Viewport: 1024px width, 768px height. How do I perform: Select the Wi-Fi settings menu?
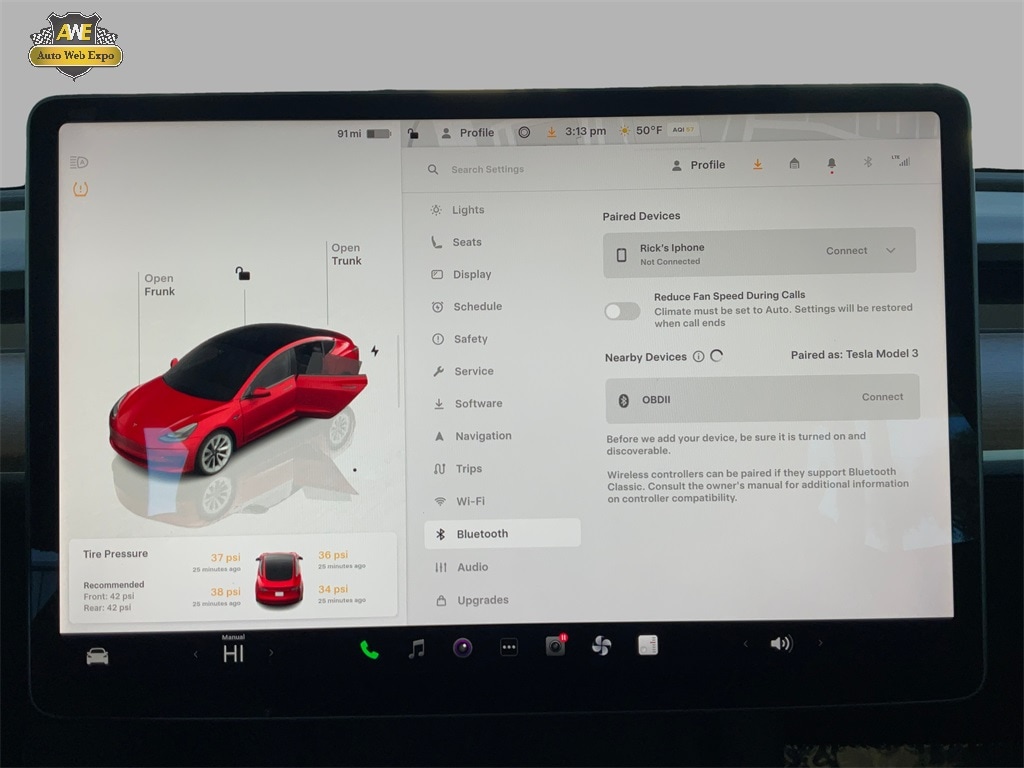[470, 501]
